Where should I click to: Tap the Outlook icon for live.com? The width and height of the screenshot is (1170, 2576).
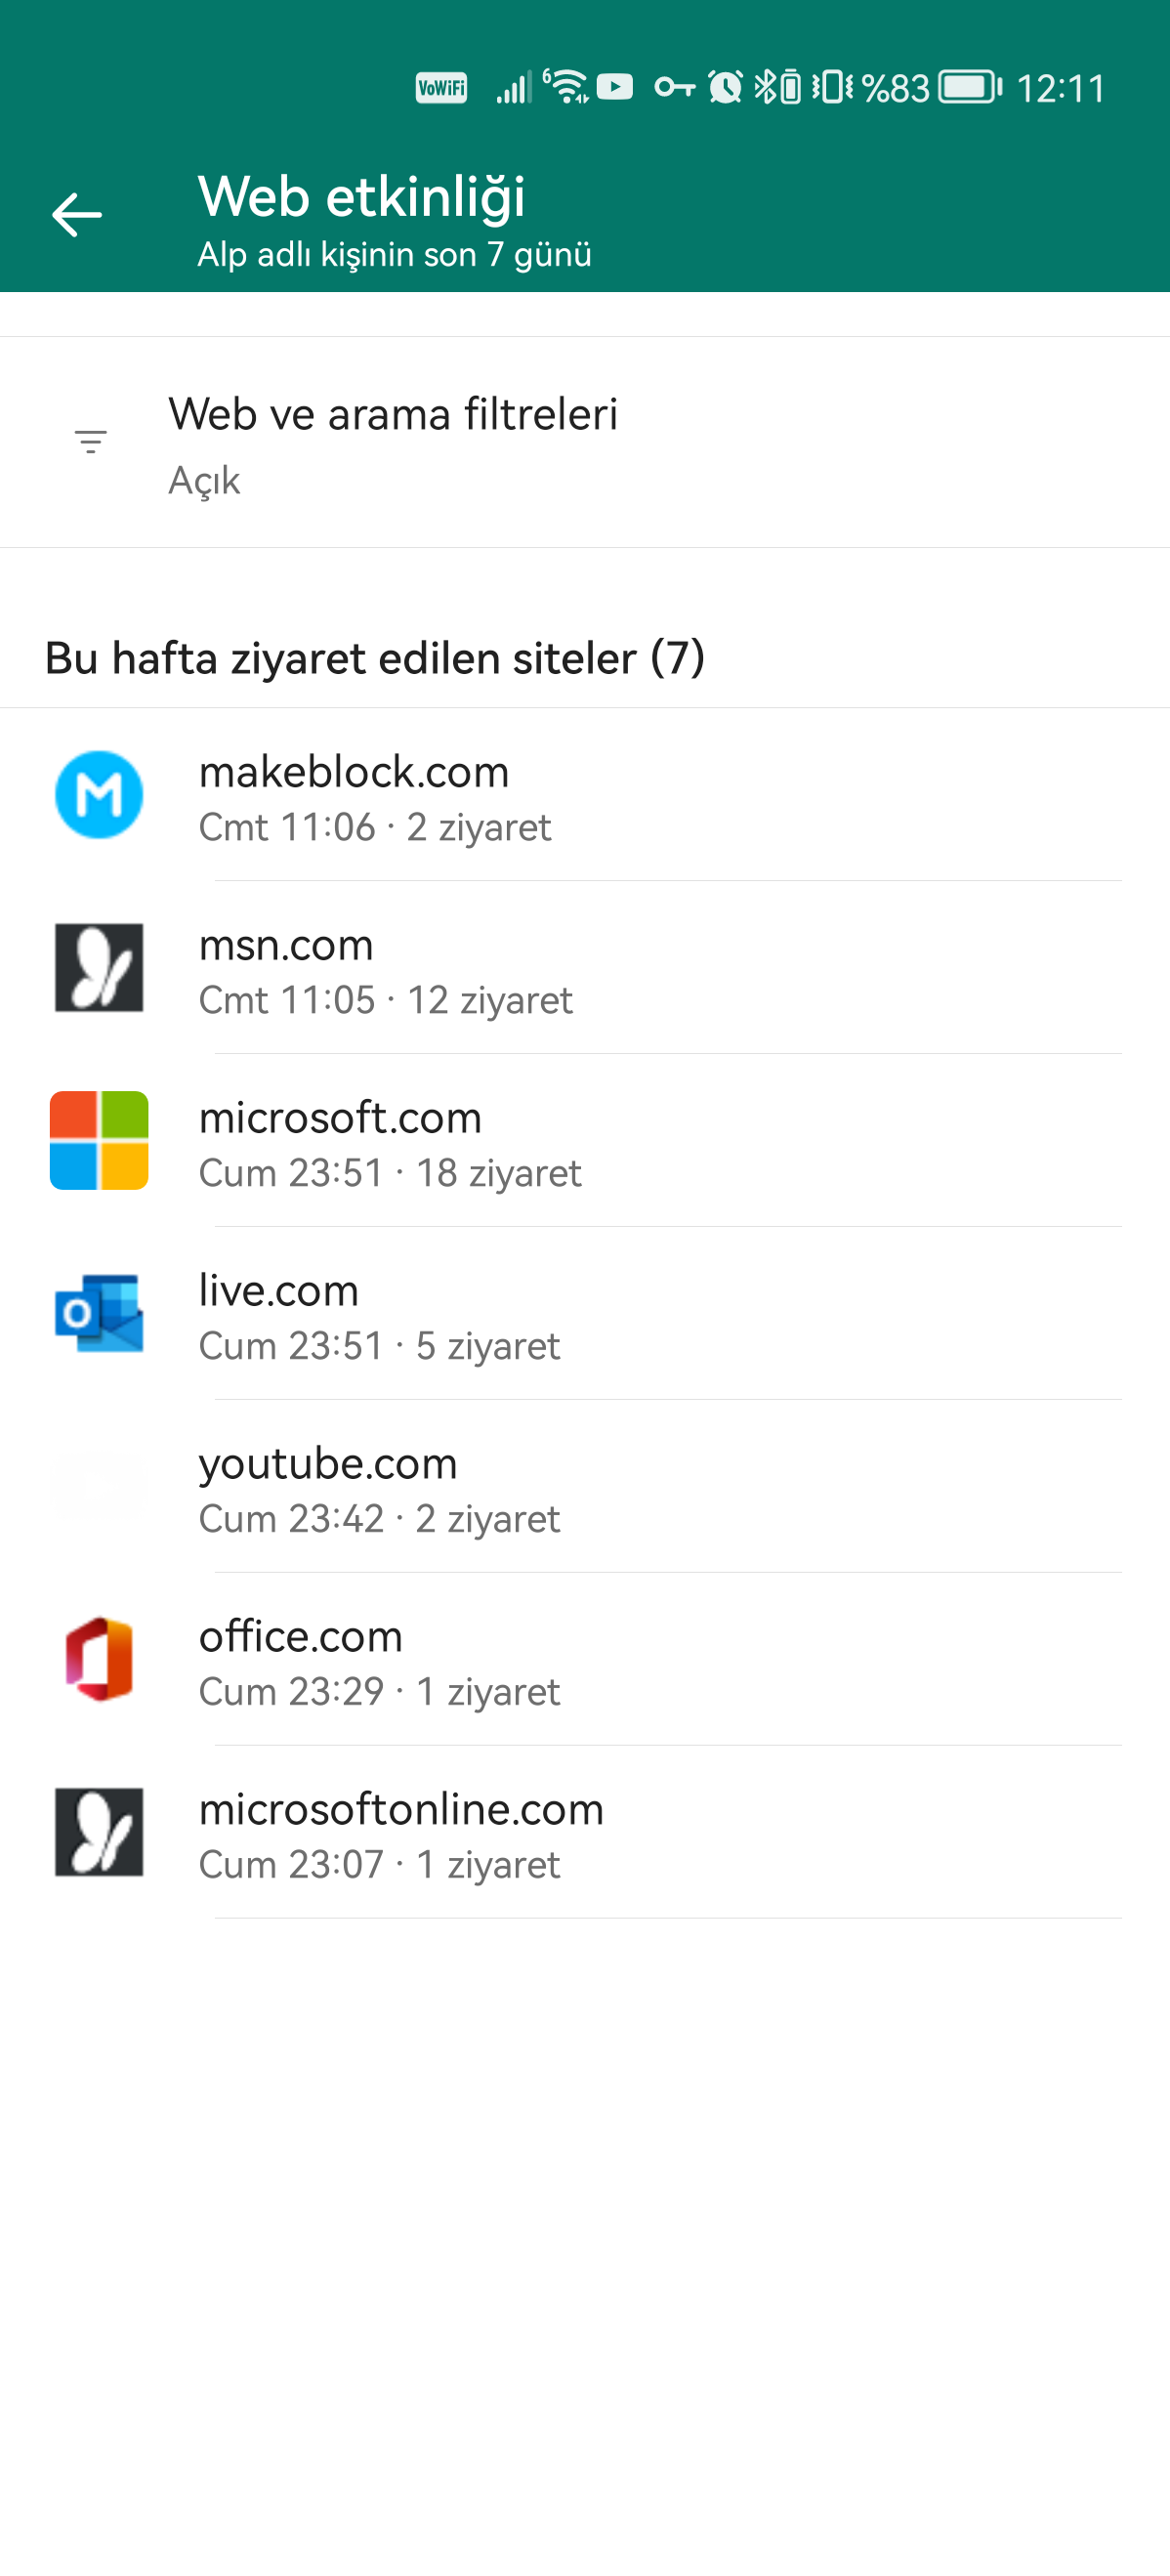[99, 1314]
